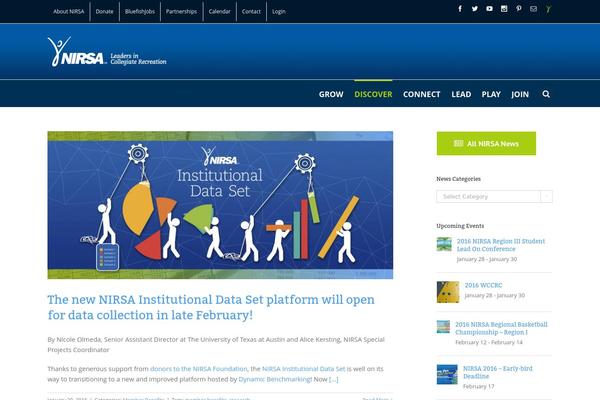Follow 'NIRSA Institutional Data Set' text link

click(x=303, y=369)
